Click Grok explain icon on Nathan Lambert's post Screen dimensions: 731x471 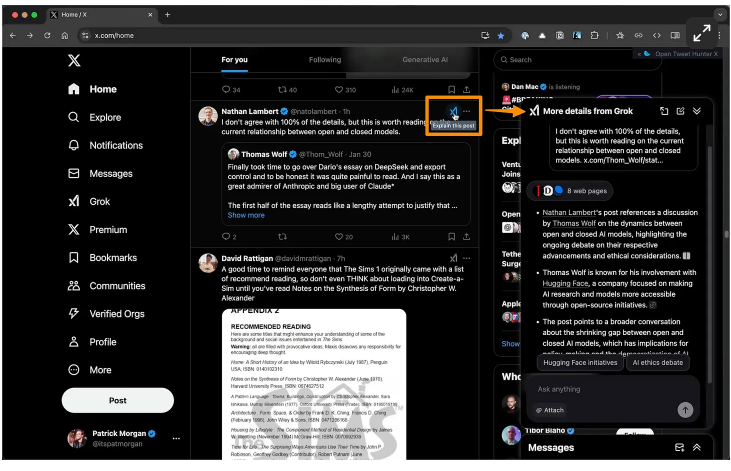point(453,111)
